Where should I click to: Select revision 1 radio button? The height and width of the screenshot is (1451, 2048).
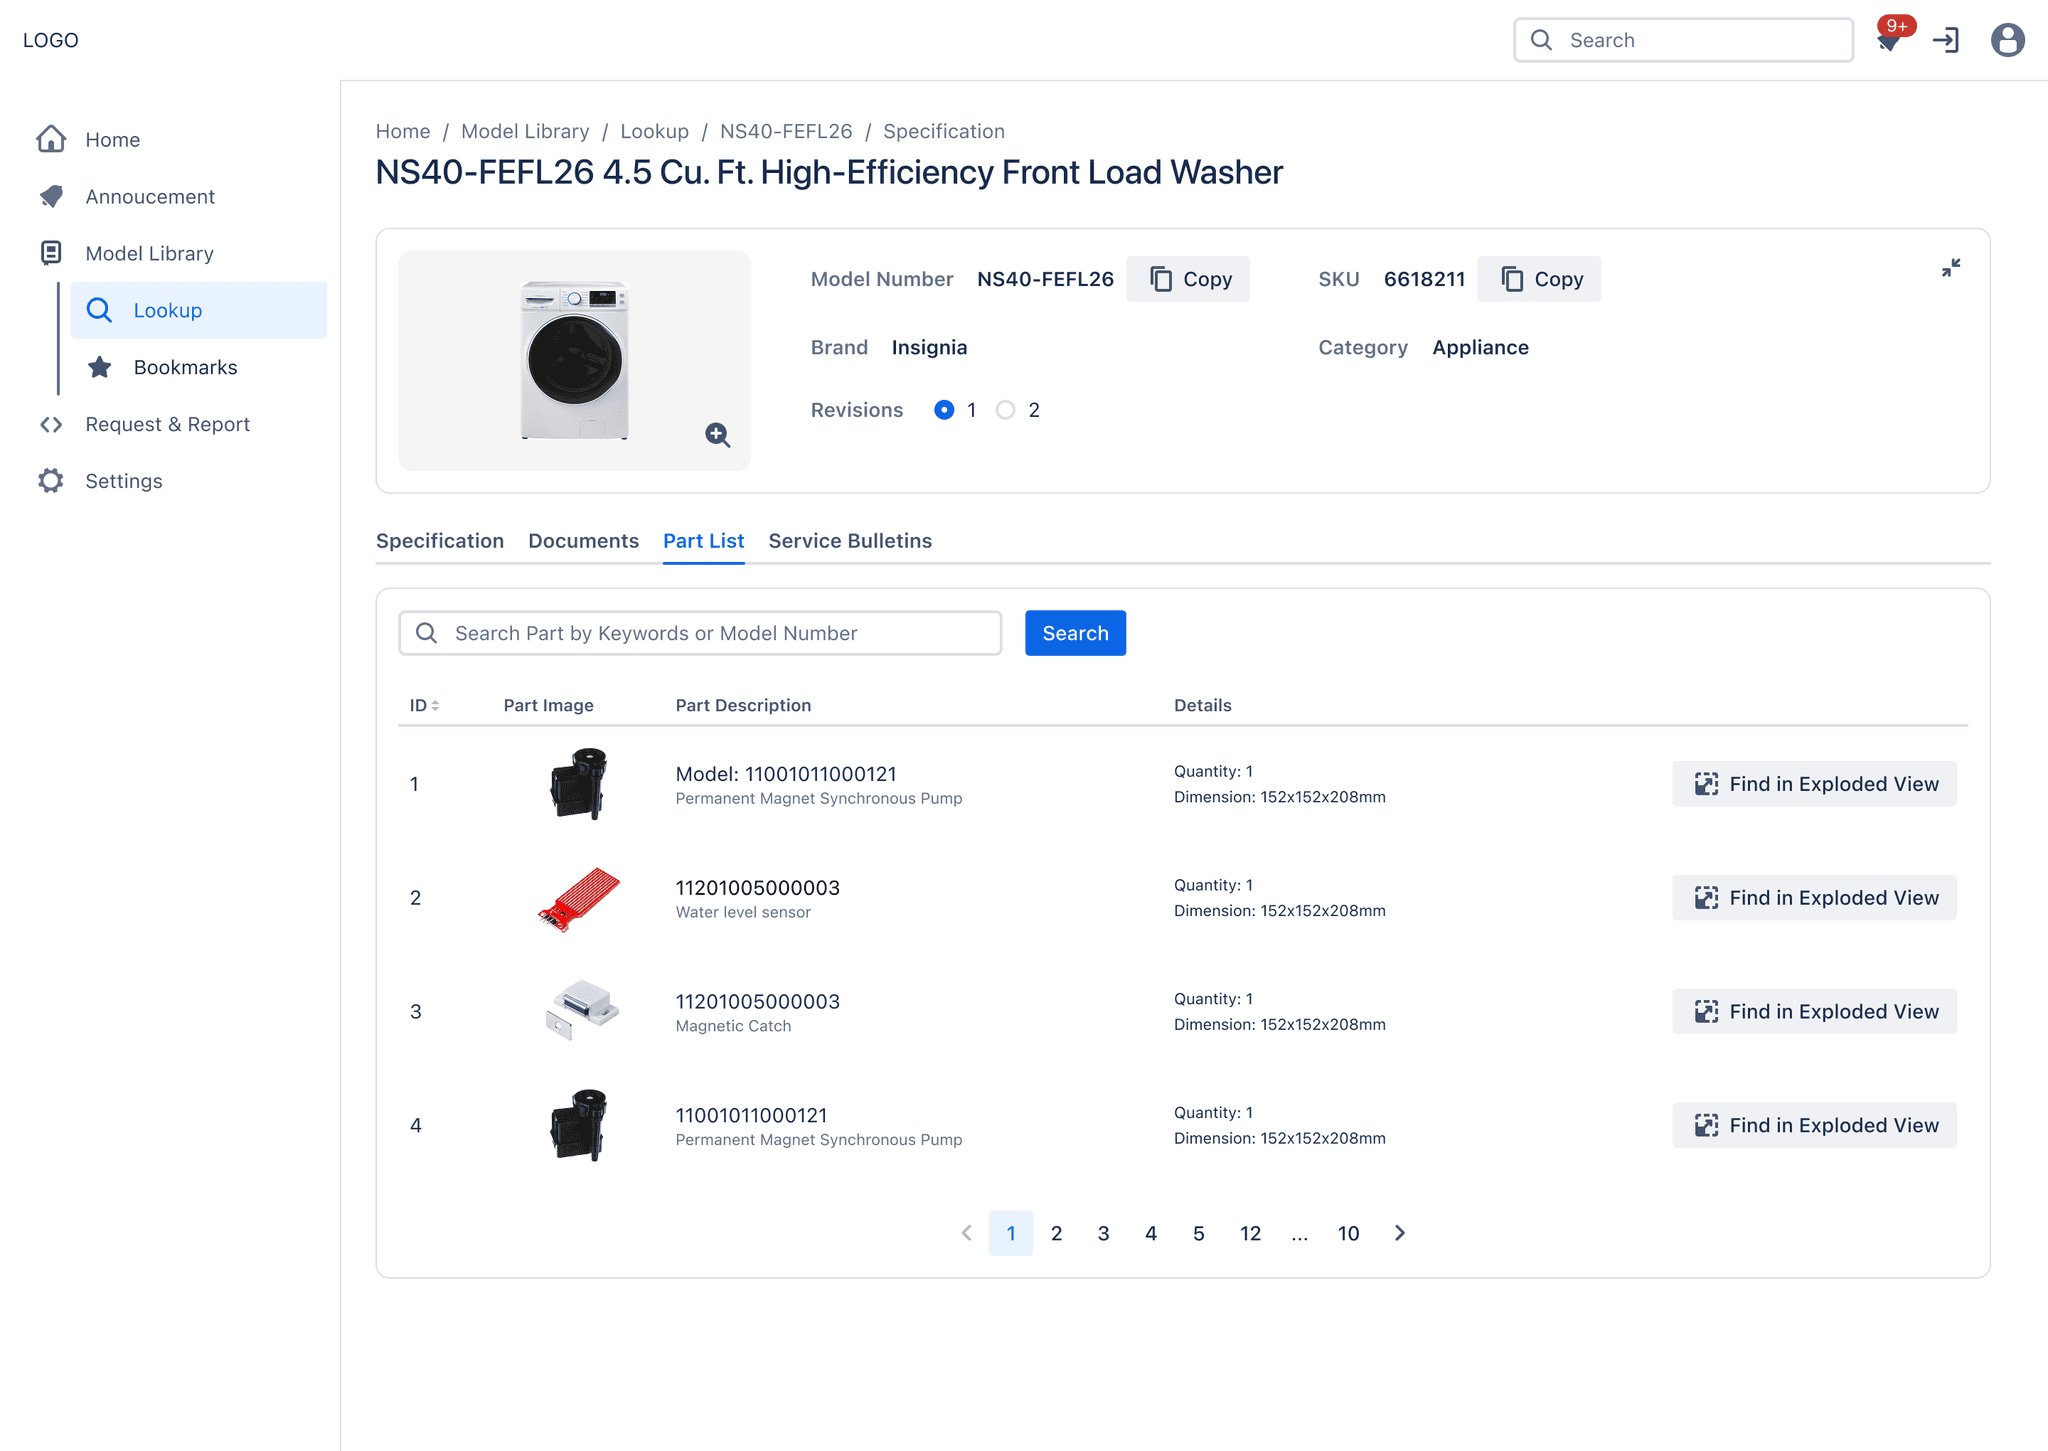point(944,410)
